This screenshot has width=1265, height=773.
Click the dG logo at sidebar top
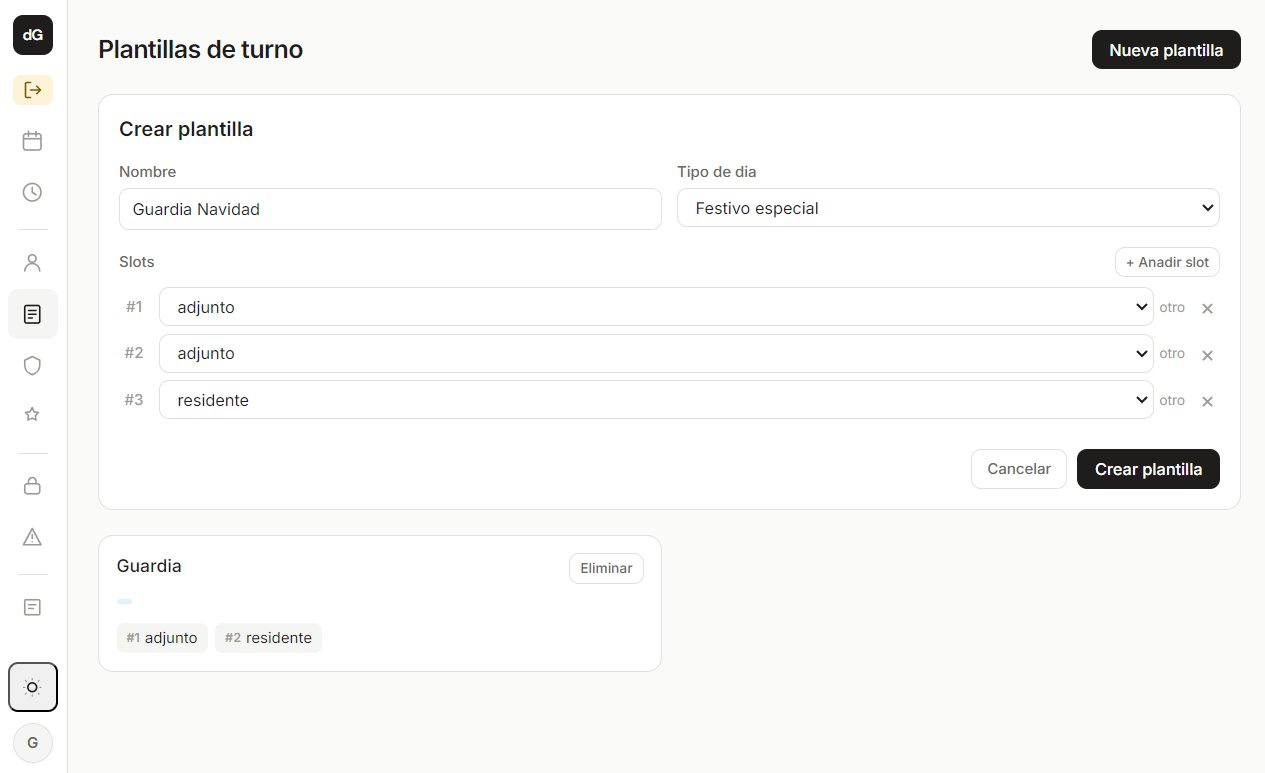point(32,35)
